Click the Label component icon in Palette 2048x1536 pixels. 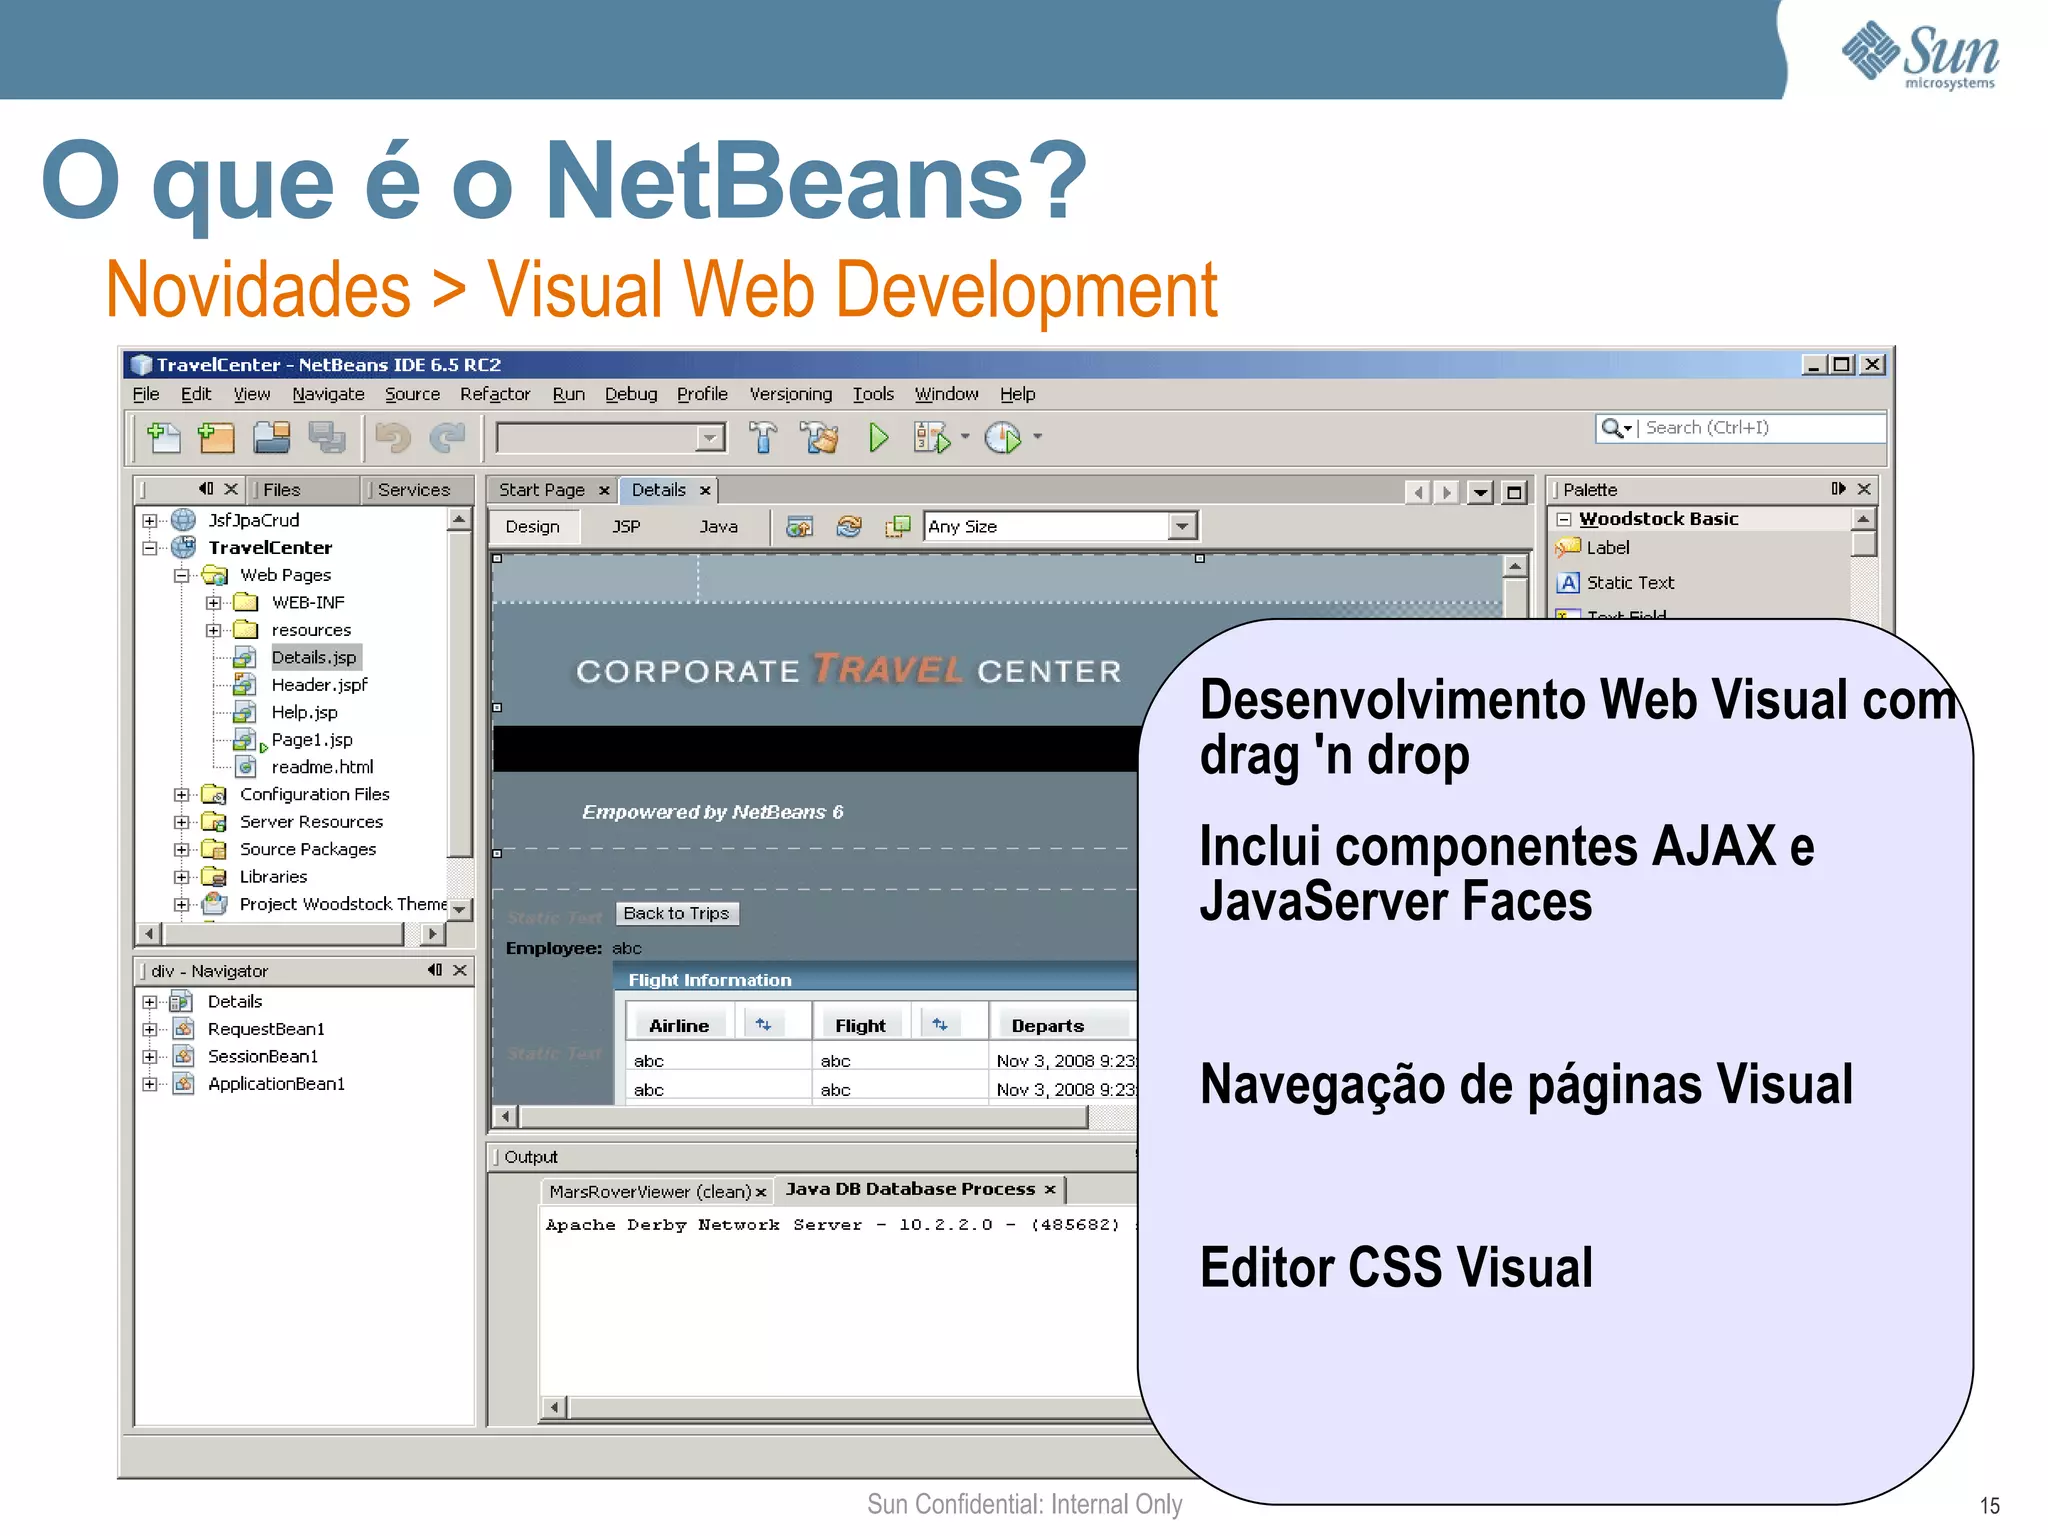tap(1568, 547)
